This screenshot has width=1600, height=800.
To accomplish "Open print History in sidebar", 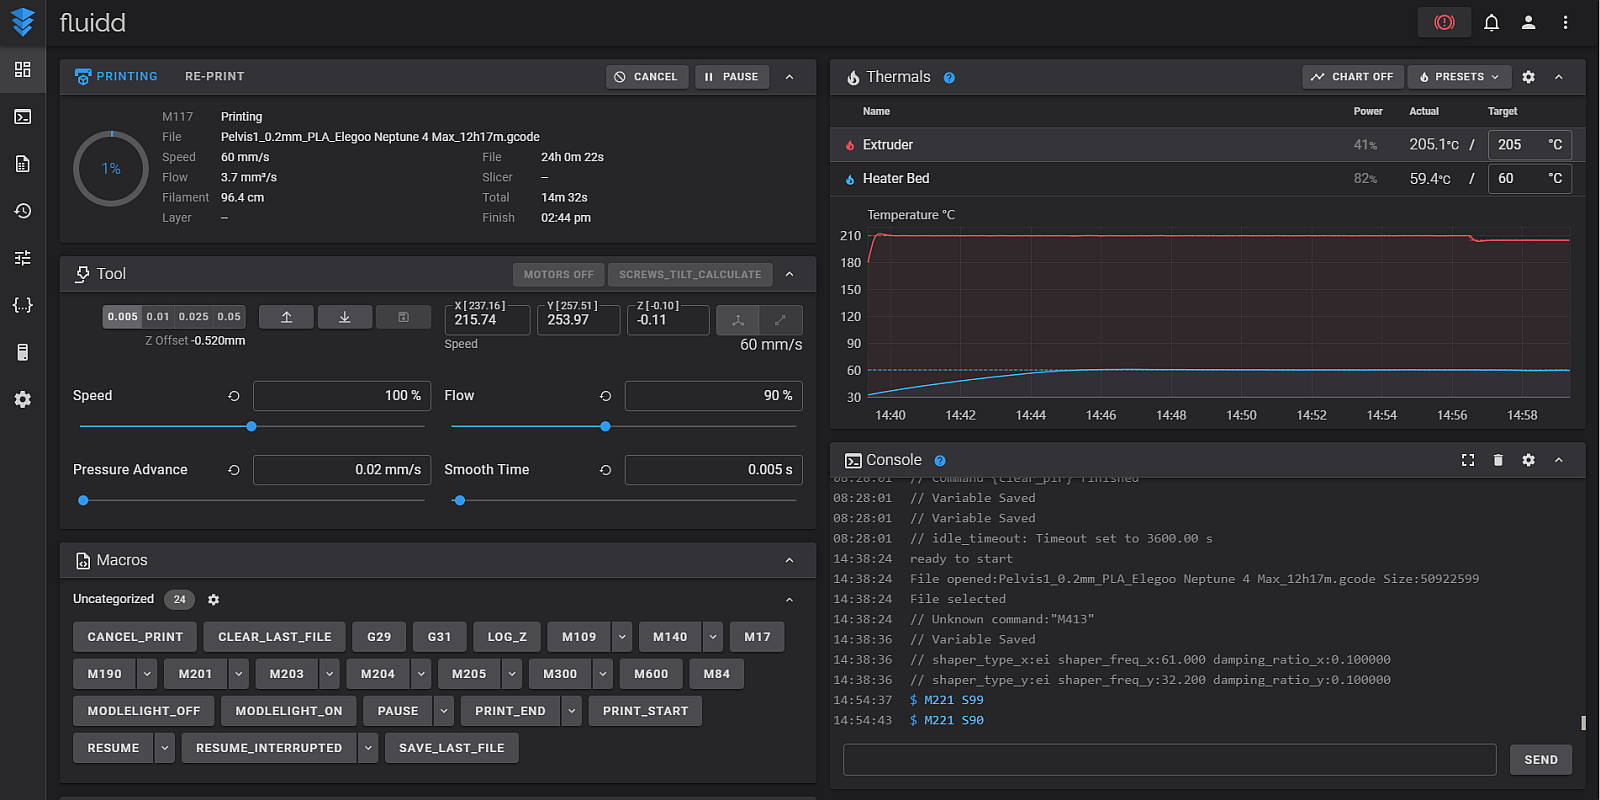I will (22, 211).
